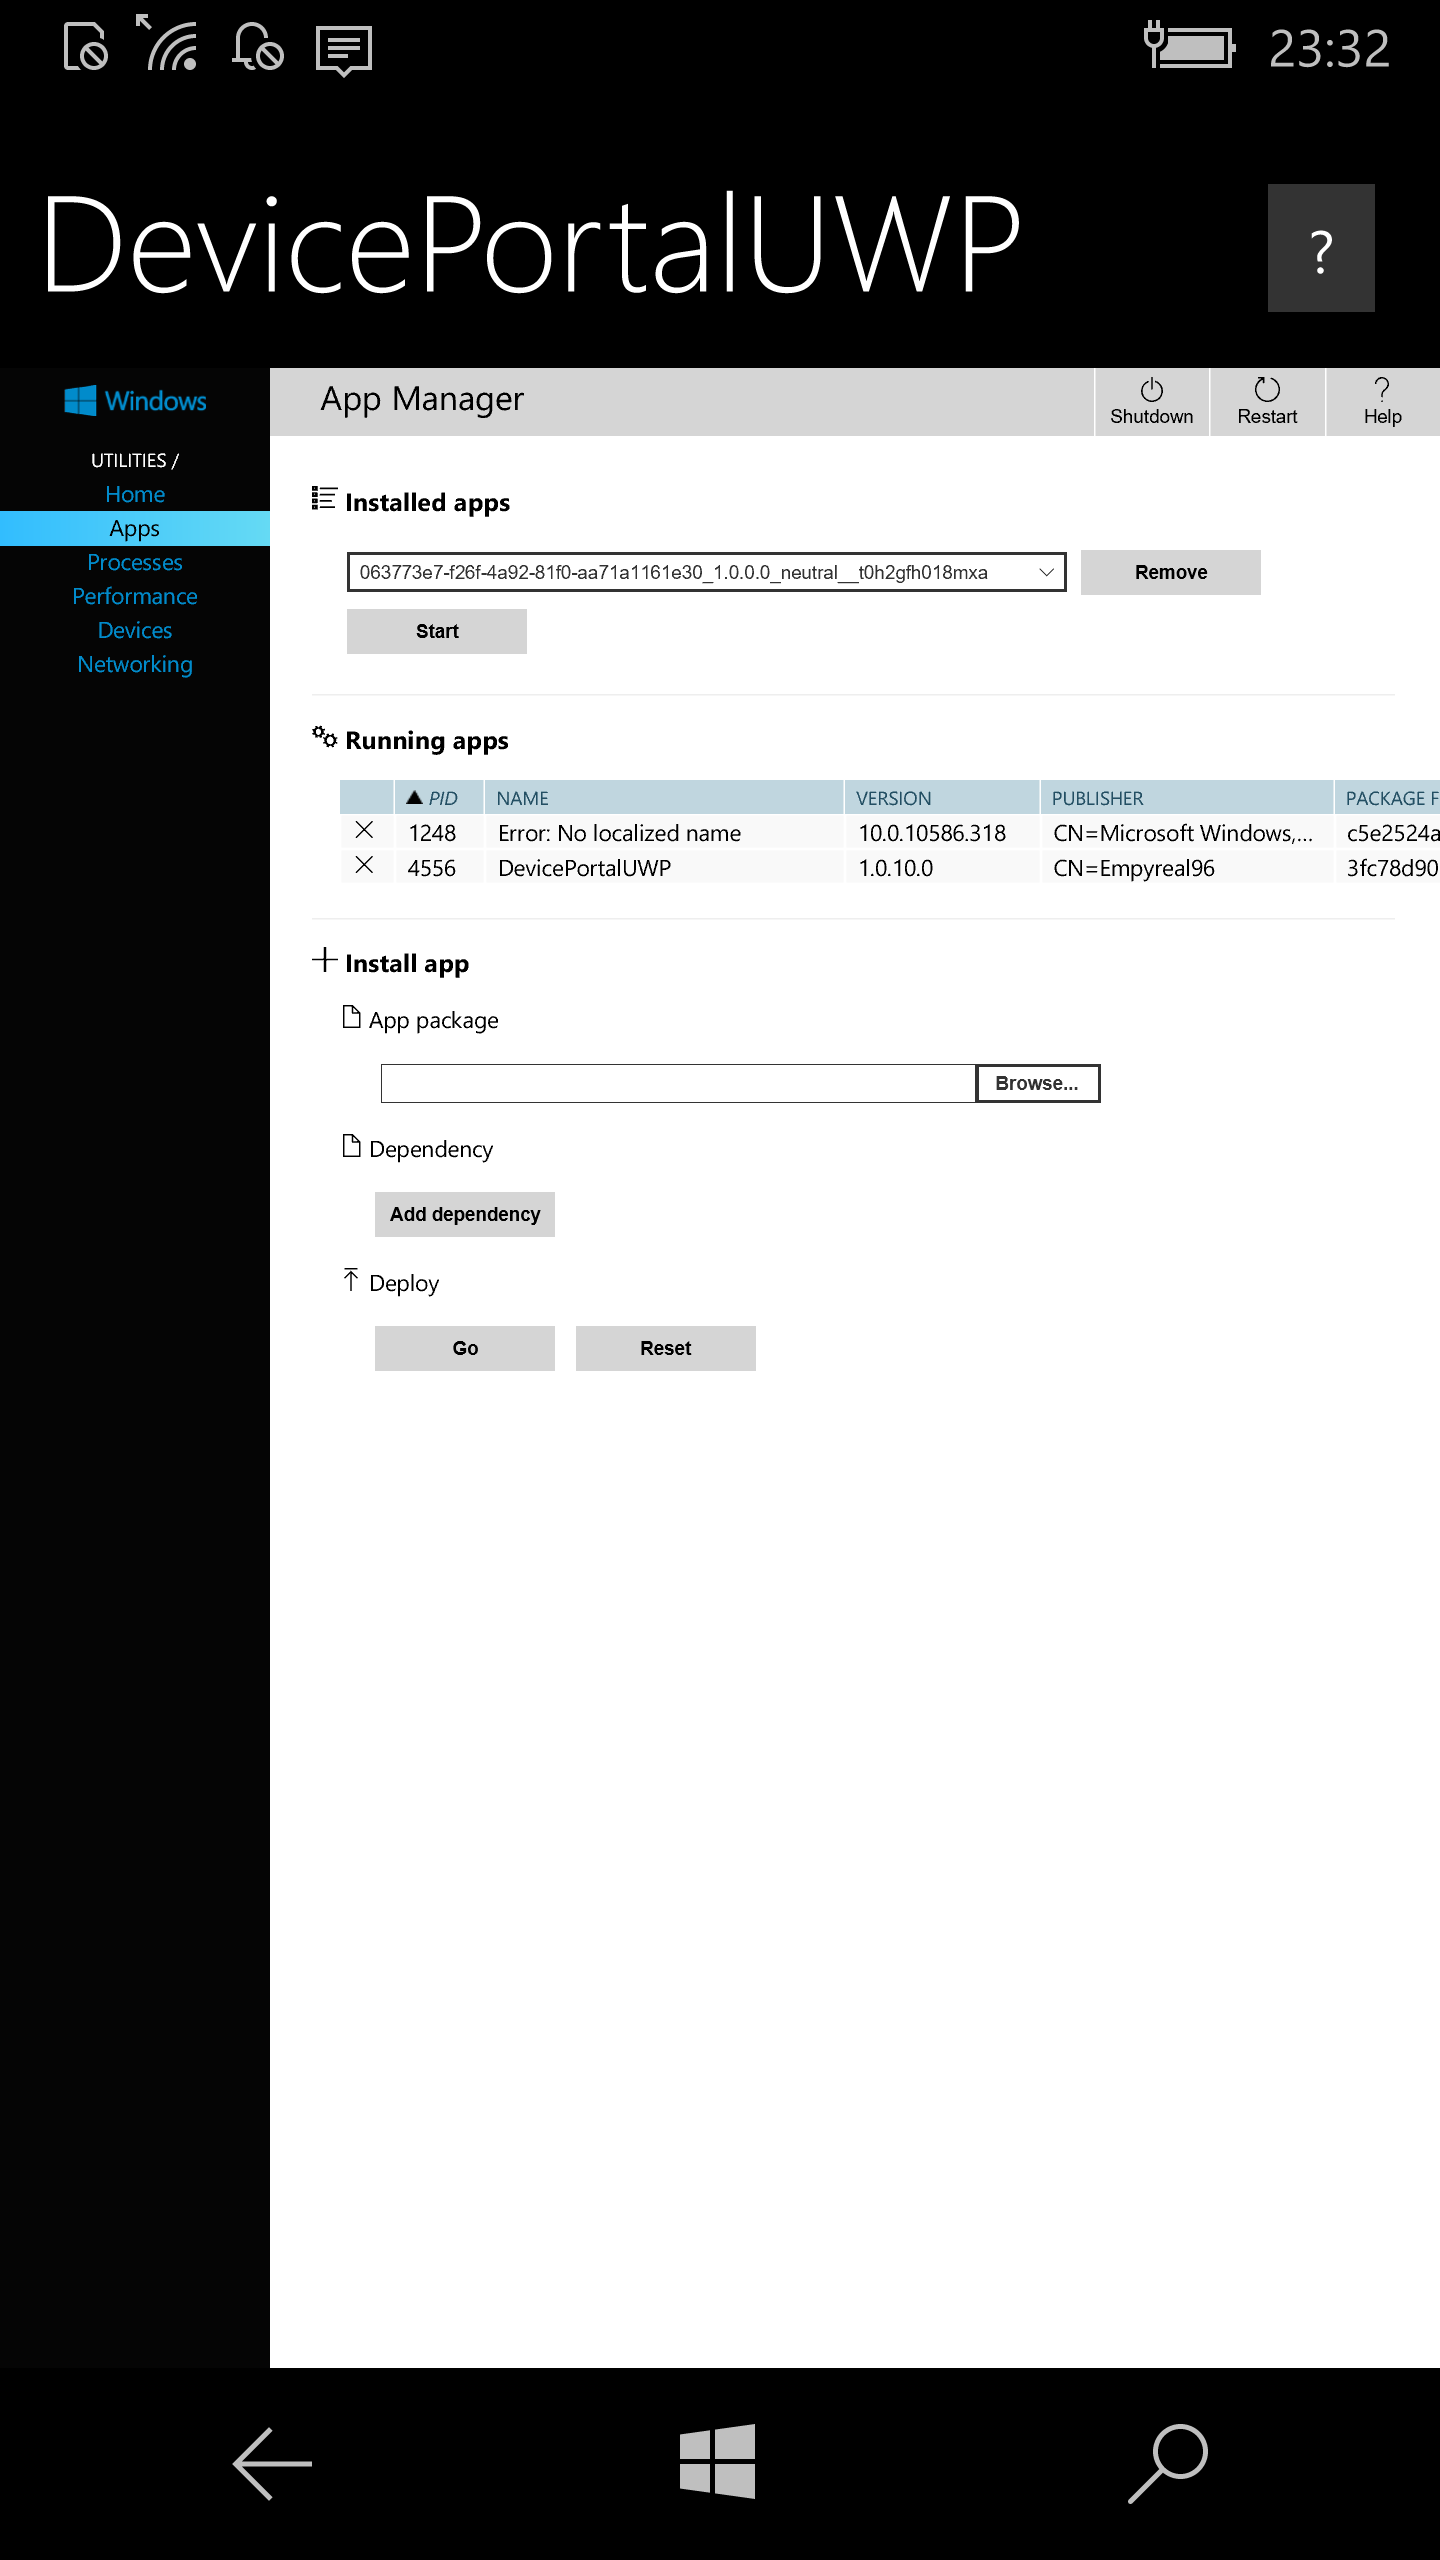Sort running apps by NAME column

[x=663, y=798]
